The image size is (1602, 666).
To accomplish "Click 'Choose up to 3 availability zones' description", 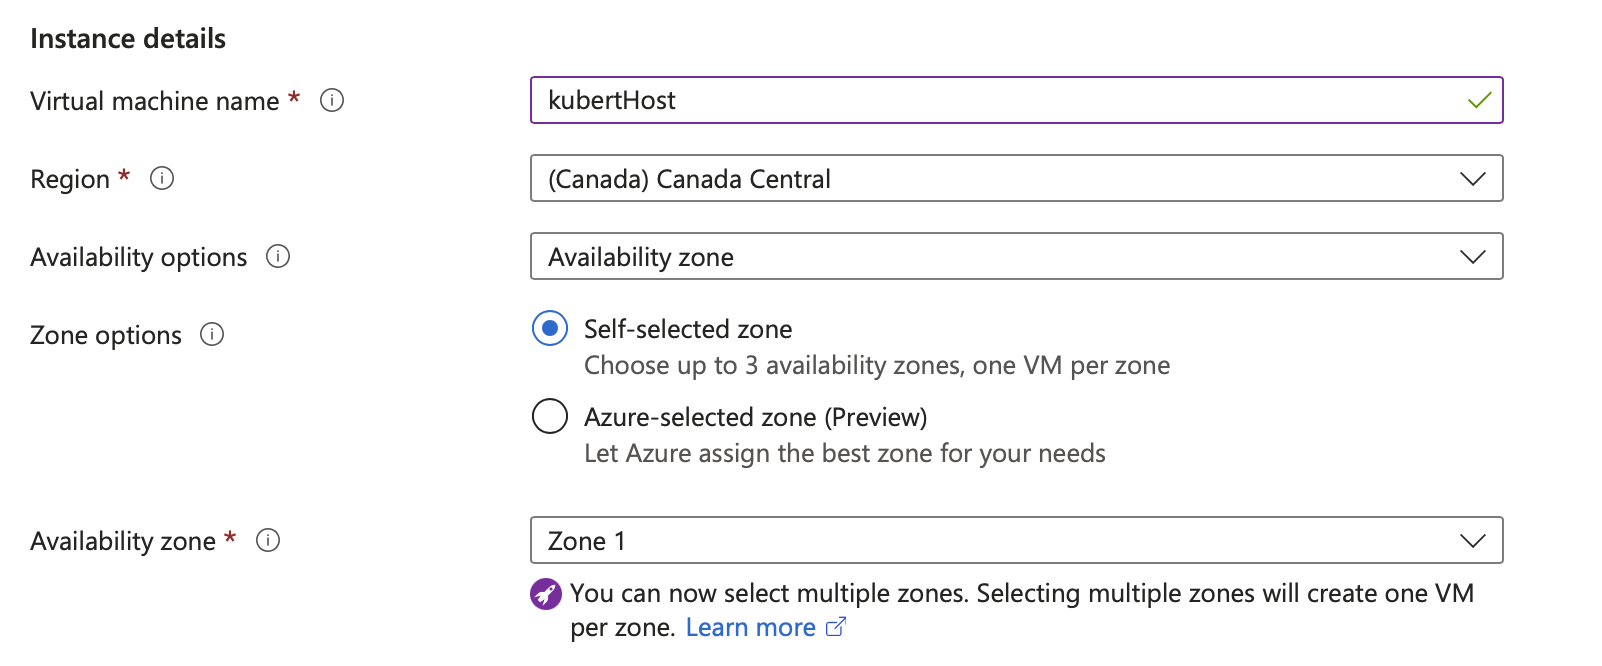I will point(876,365).
